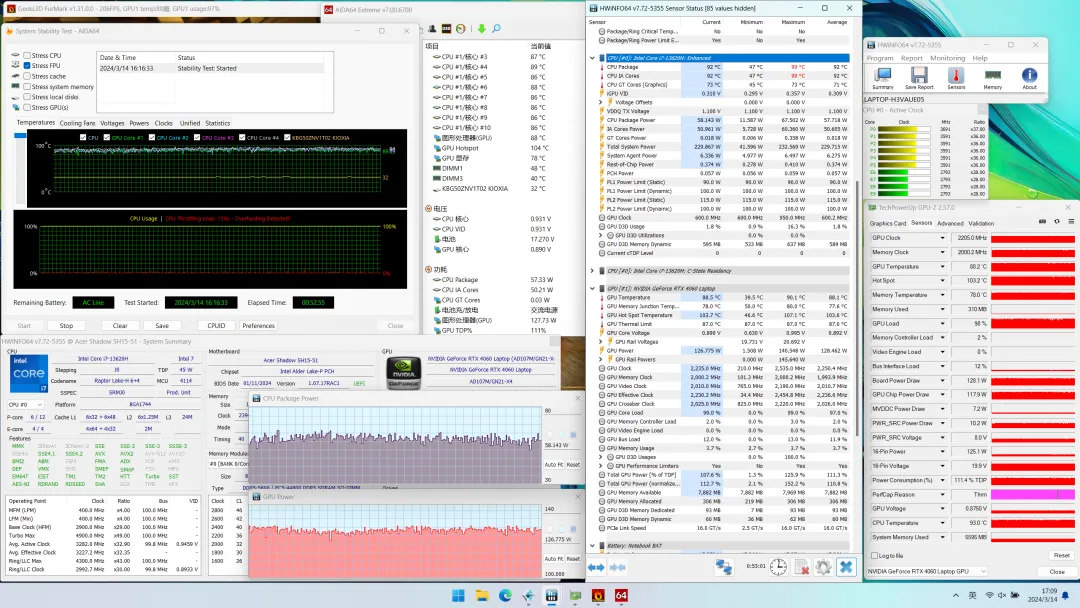Click AIDA64 toolbar user icon
The width and height of the screenshot is (1080, 608).
tap(432, 29)
